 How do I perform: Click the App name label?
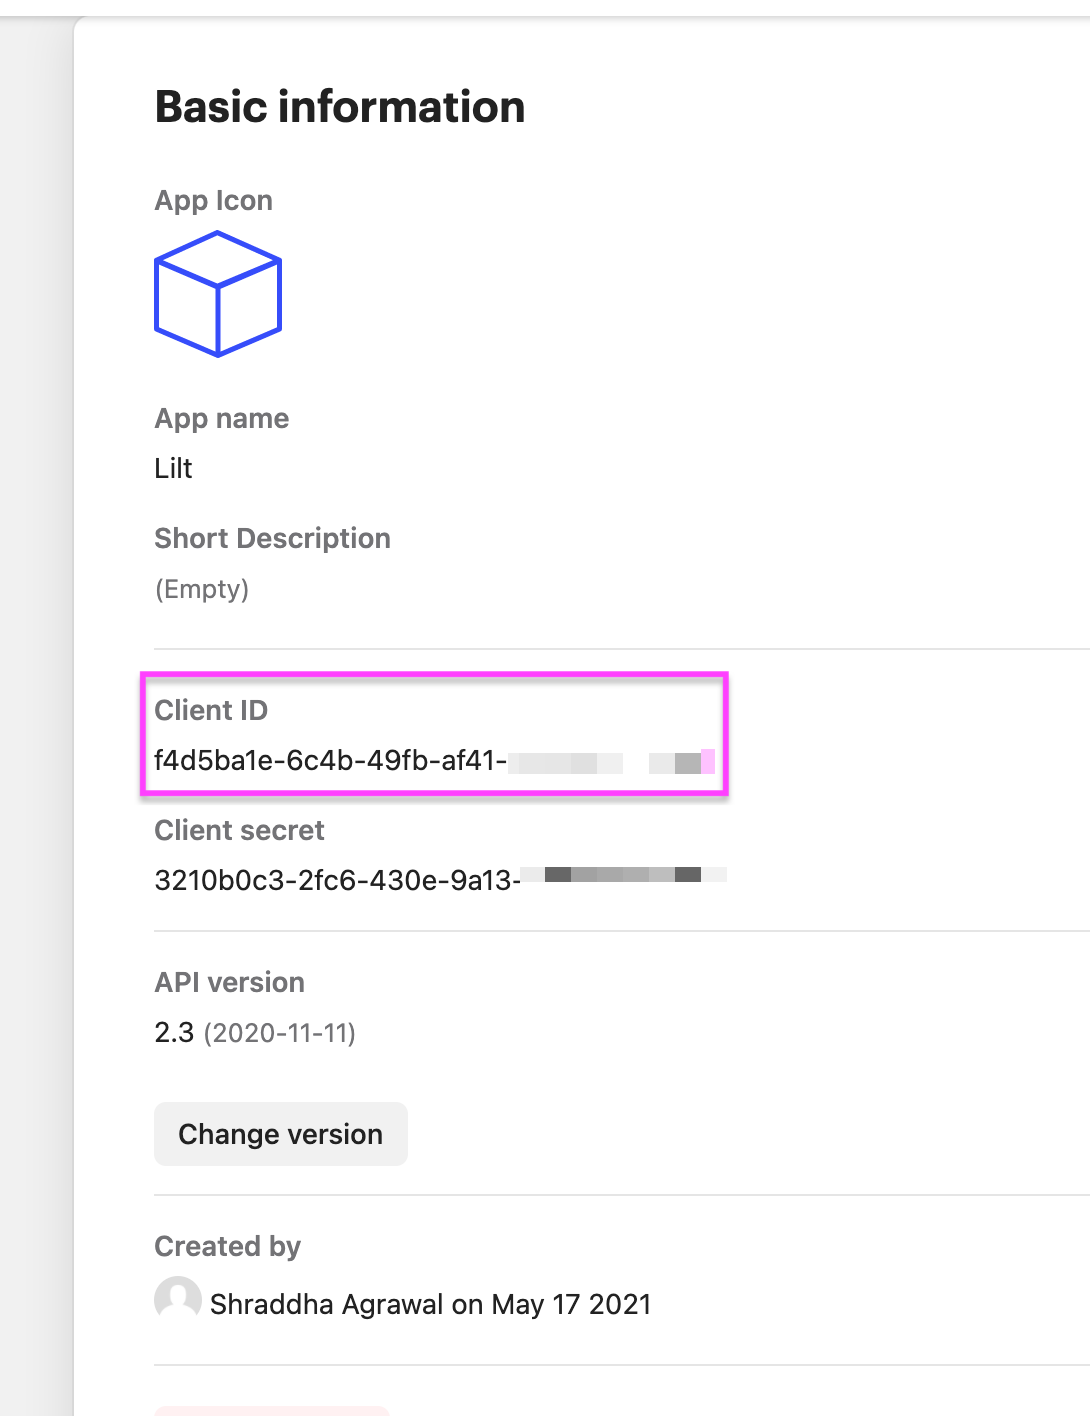point(222,418)
